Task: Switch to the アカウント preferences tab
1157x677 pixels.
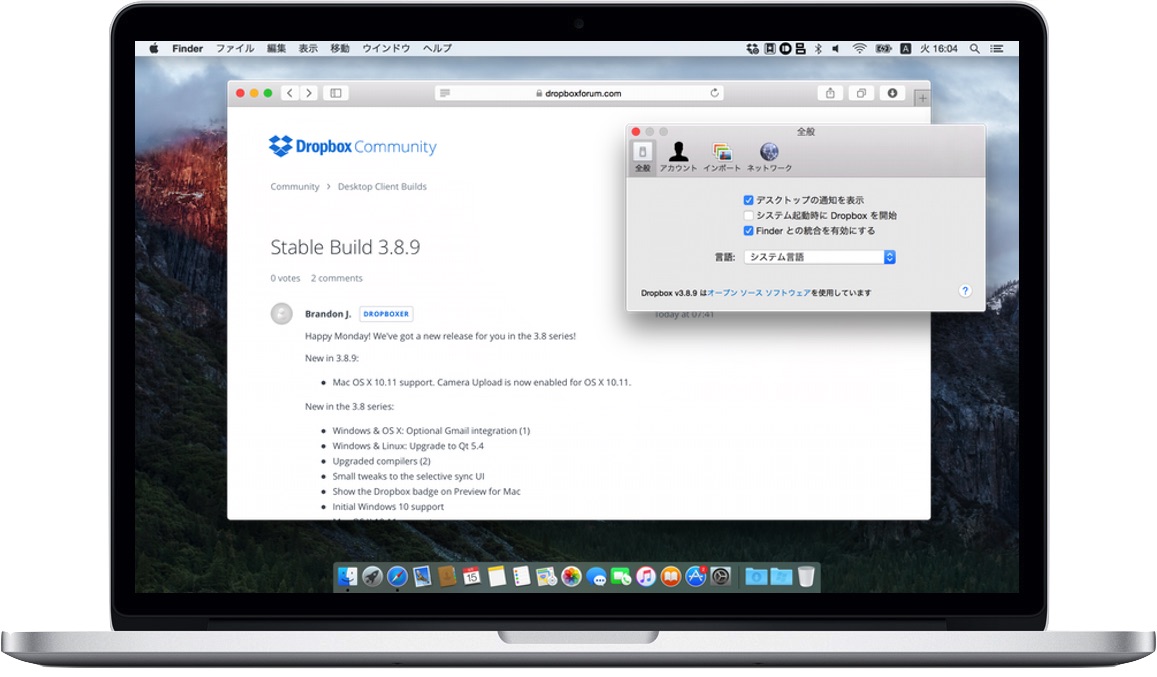Action: [x=678, y=157]
